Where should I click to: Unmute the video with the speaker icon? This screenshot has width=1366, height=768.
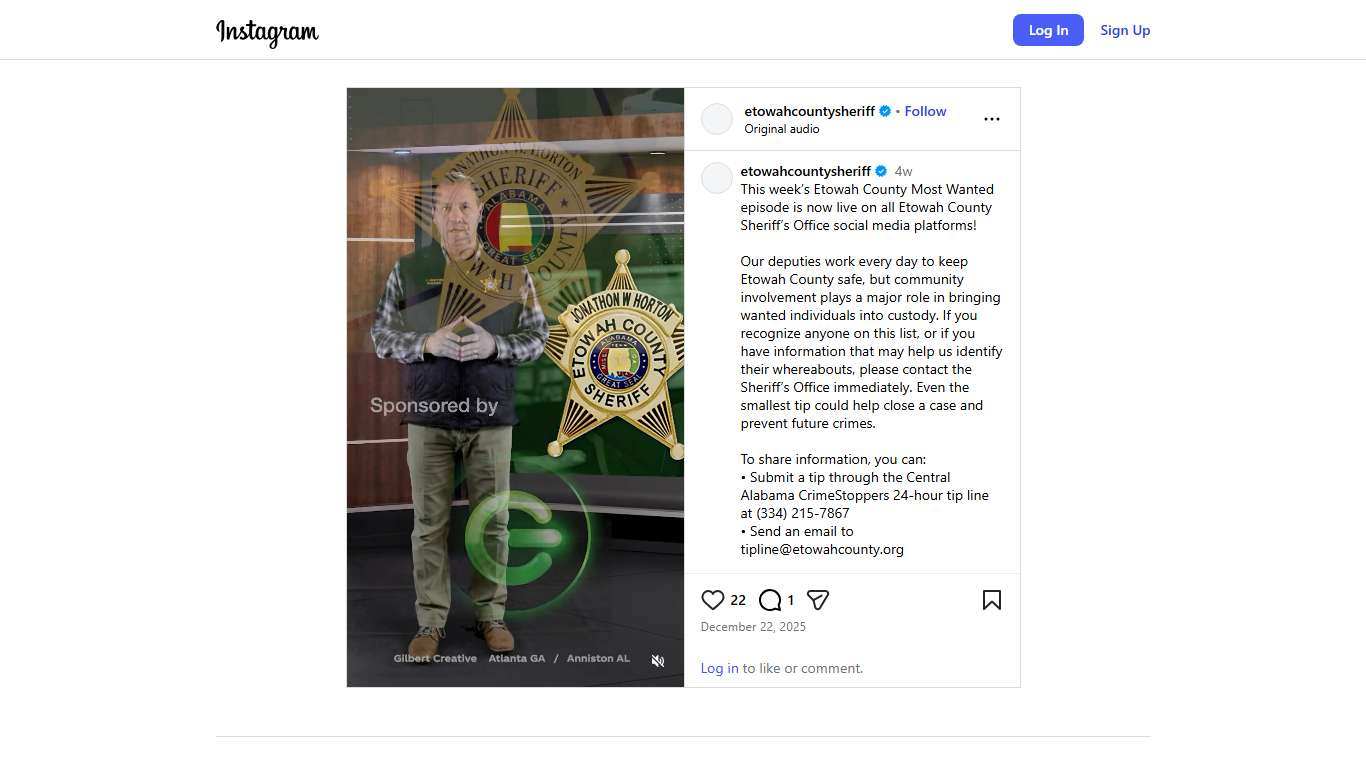click(658, 661)
